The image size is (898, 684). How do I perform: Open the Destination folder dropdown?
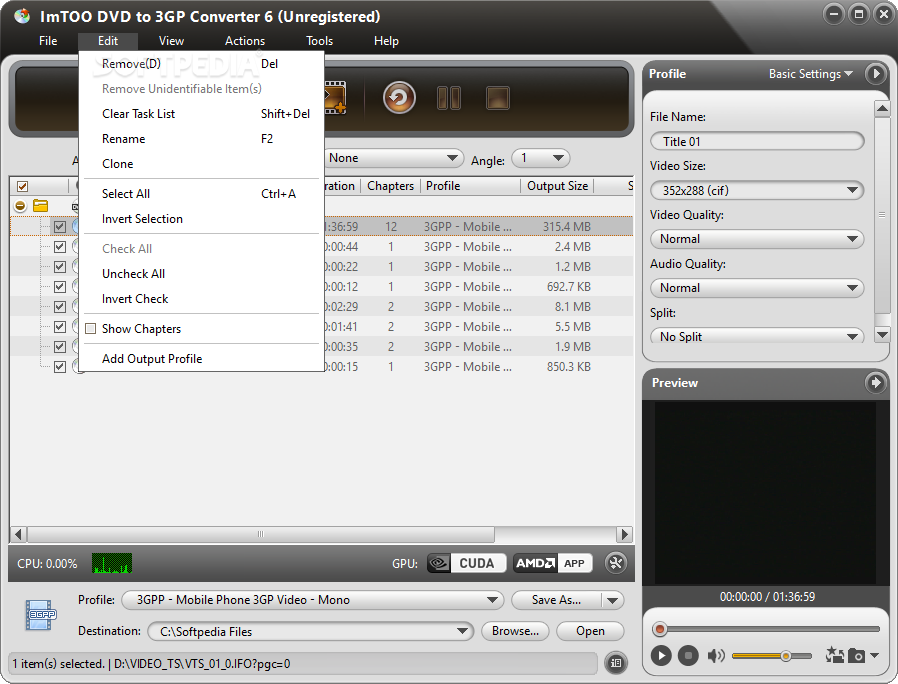(310, 631)
